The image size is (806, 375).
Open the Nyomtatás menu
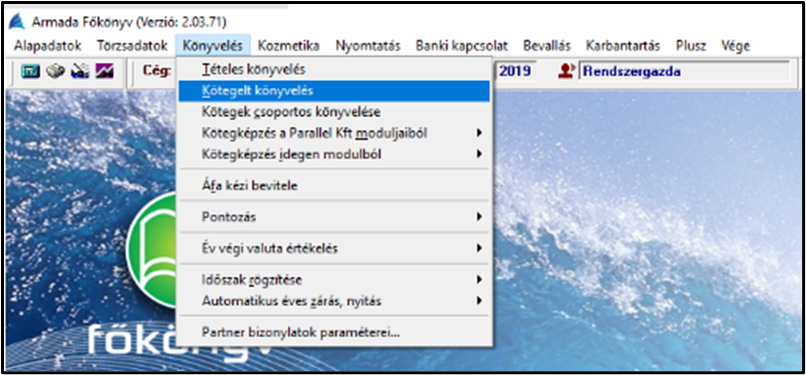368,46
